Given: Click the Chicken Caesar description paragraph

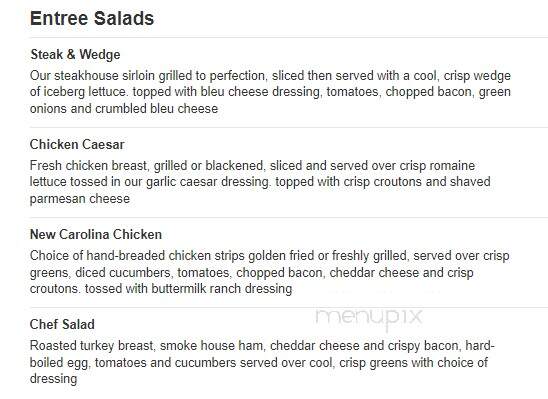Looking at the screenshot, I should pyautogui.click(x=260, y=182).
